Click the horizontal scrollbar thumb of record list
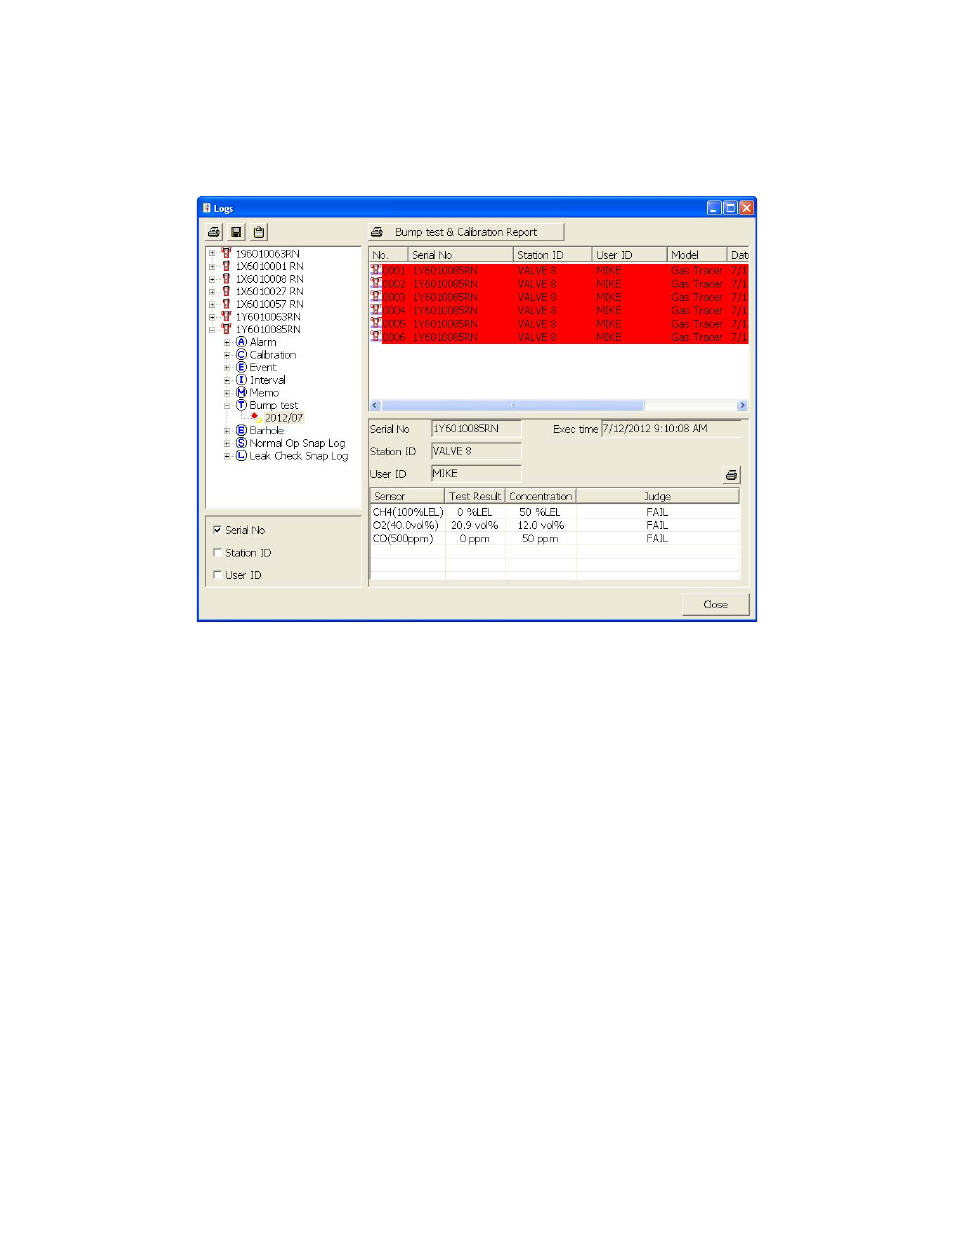Image resolution: width=954 pixels, height=1235 pixels. 513,405
